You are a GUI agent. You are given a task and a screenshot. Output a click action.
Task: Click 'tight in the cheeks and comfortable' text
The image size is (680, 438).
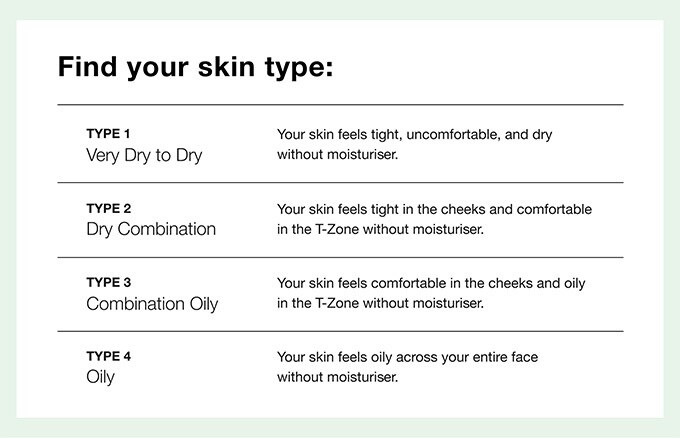(481, 209)
